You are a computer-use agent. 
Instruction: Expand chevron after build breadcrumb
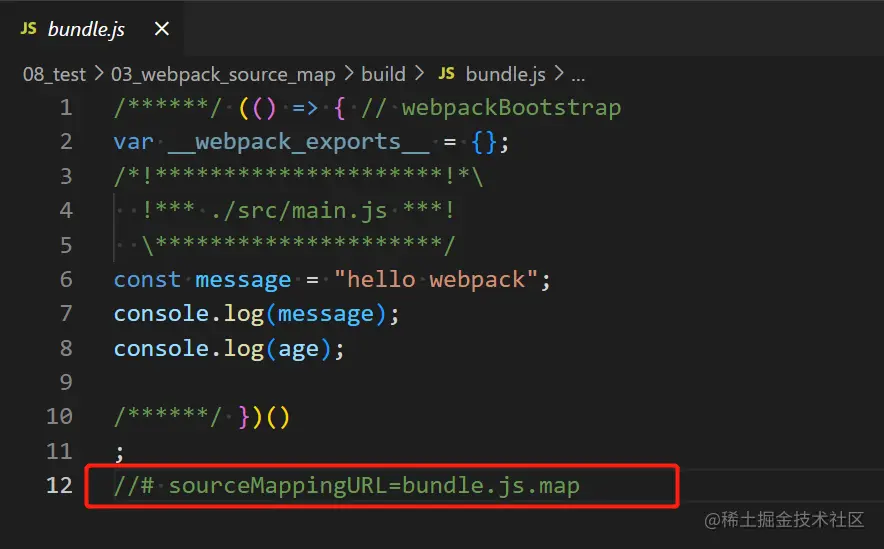tap(419, 73)
